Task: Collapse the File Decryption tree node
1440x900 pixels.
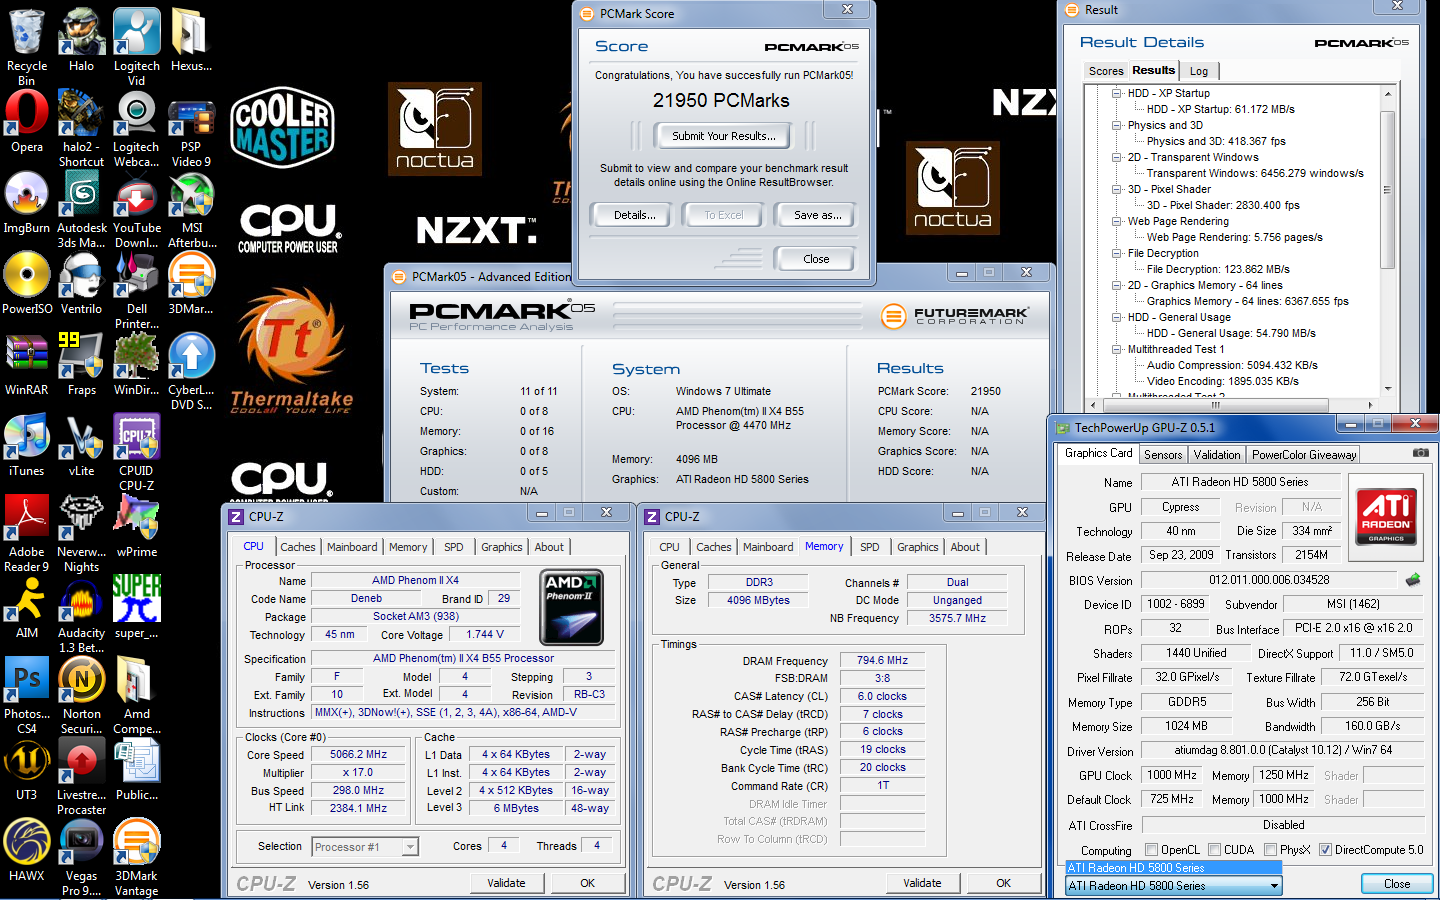Action: click(x=1117, y=253)
